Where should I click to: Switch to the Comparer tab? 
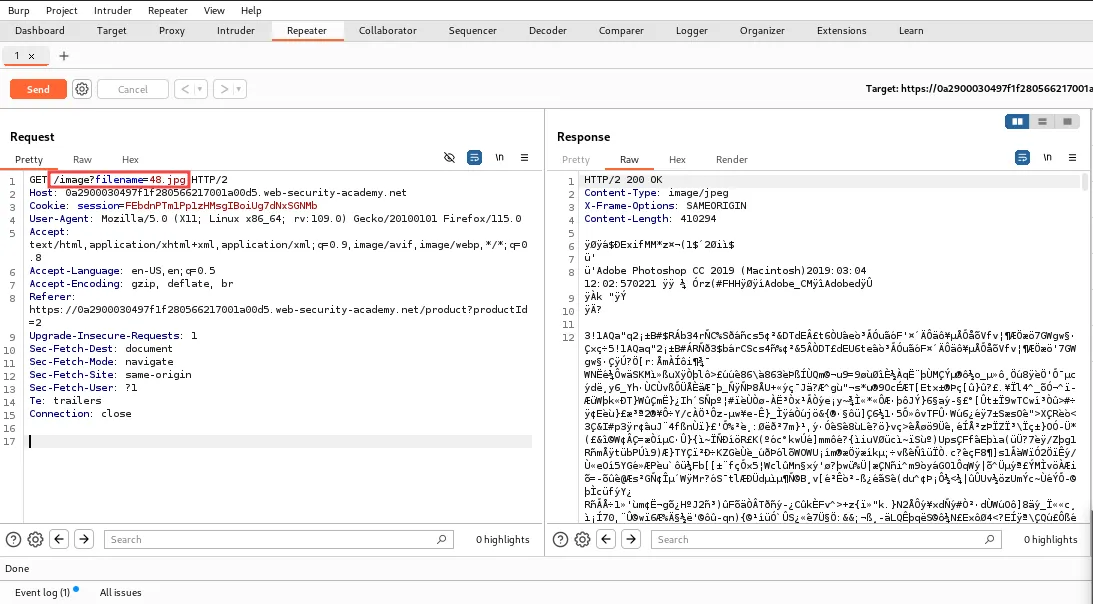(621, 31)
